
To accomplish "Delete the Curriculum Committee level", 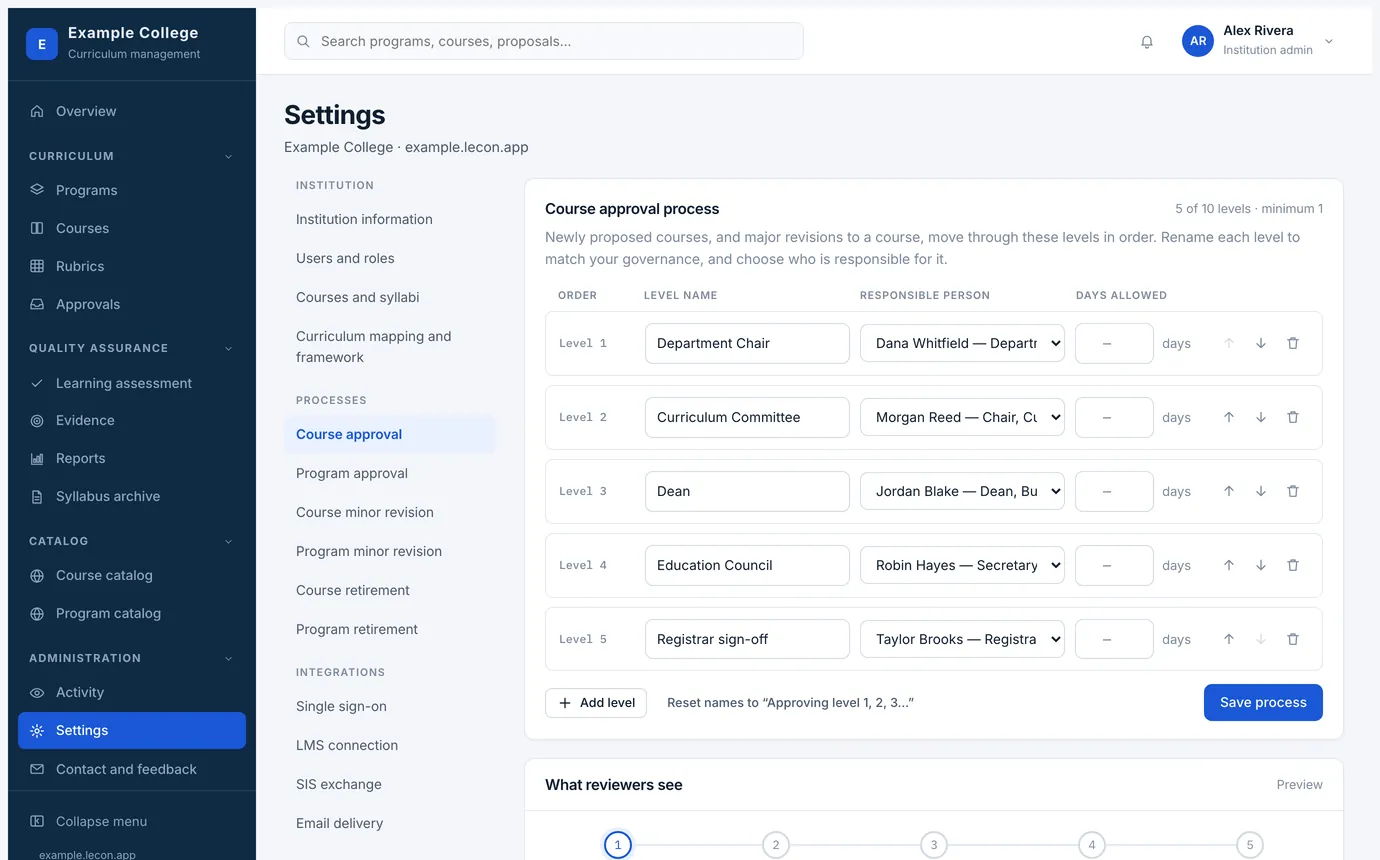I will (1293, 417).
